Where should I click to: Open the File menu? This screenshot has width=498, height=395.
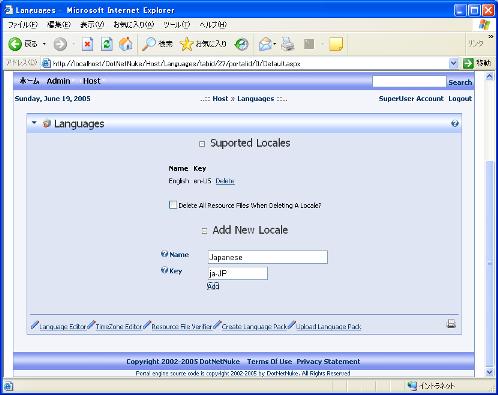click(23, 25)
